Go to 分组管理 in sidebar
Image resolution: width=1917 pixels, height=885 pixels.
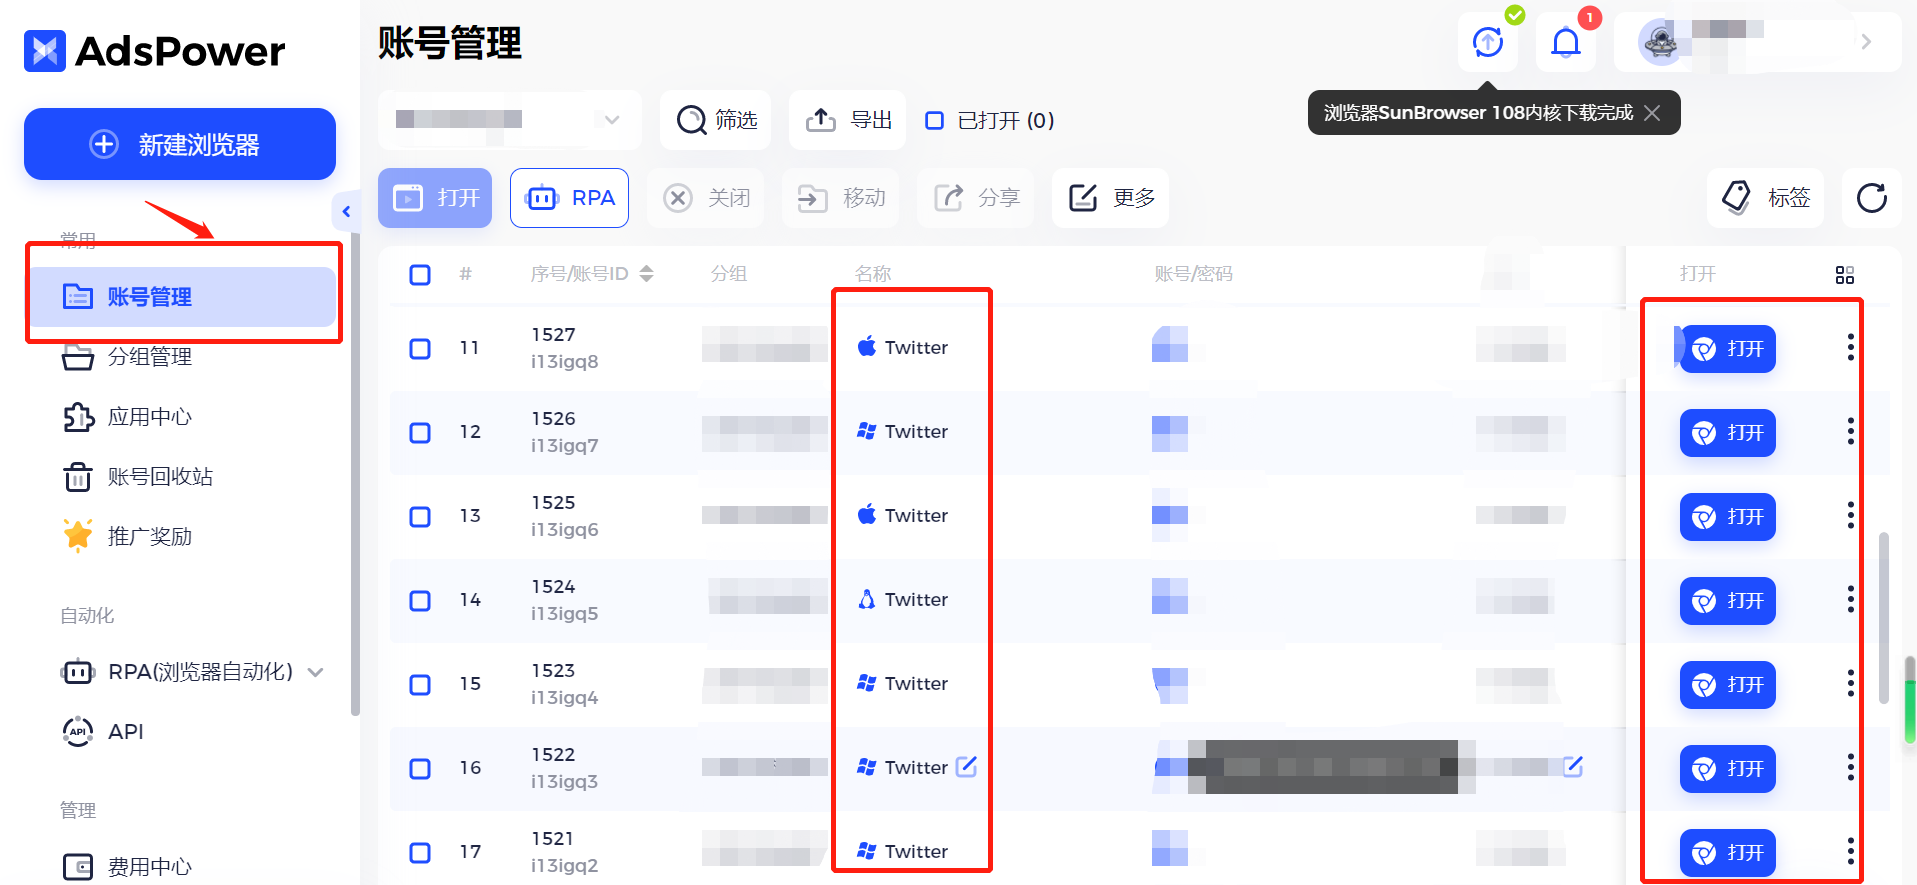click(149, 357)
